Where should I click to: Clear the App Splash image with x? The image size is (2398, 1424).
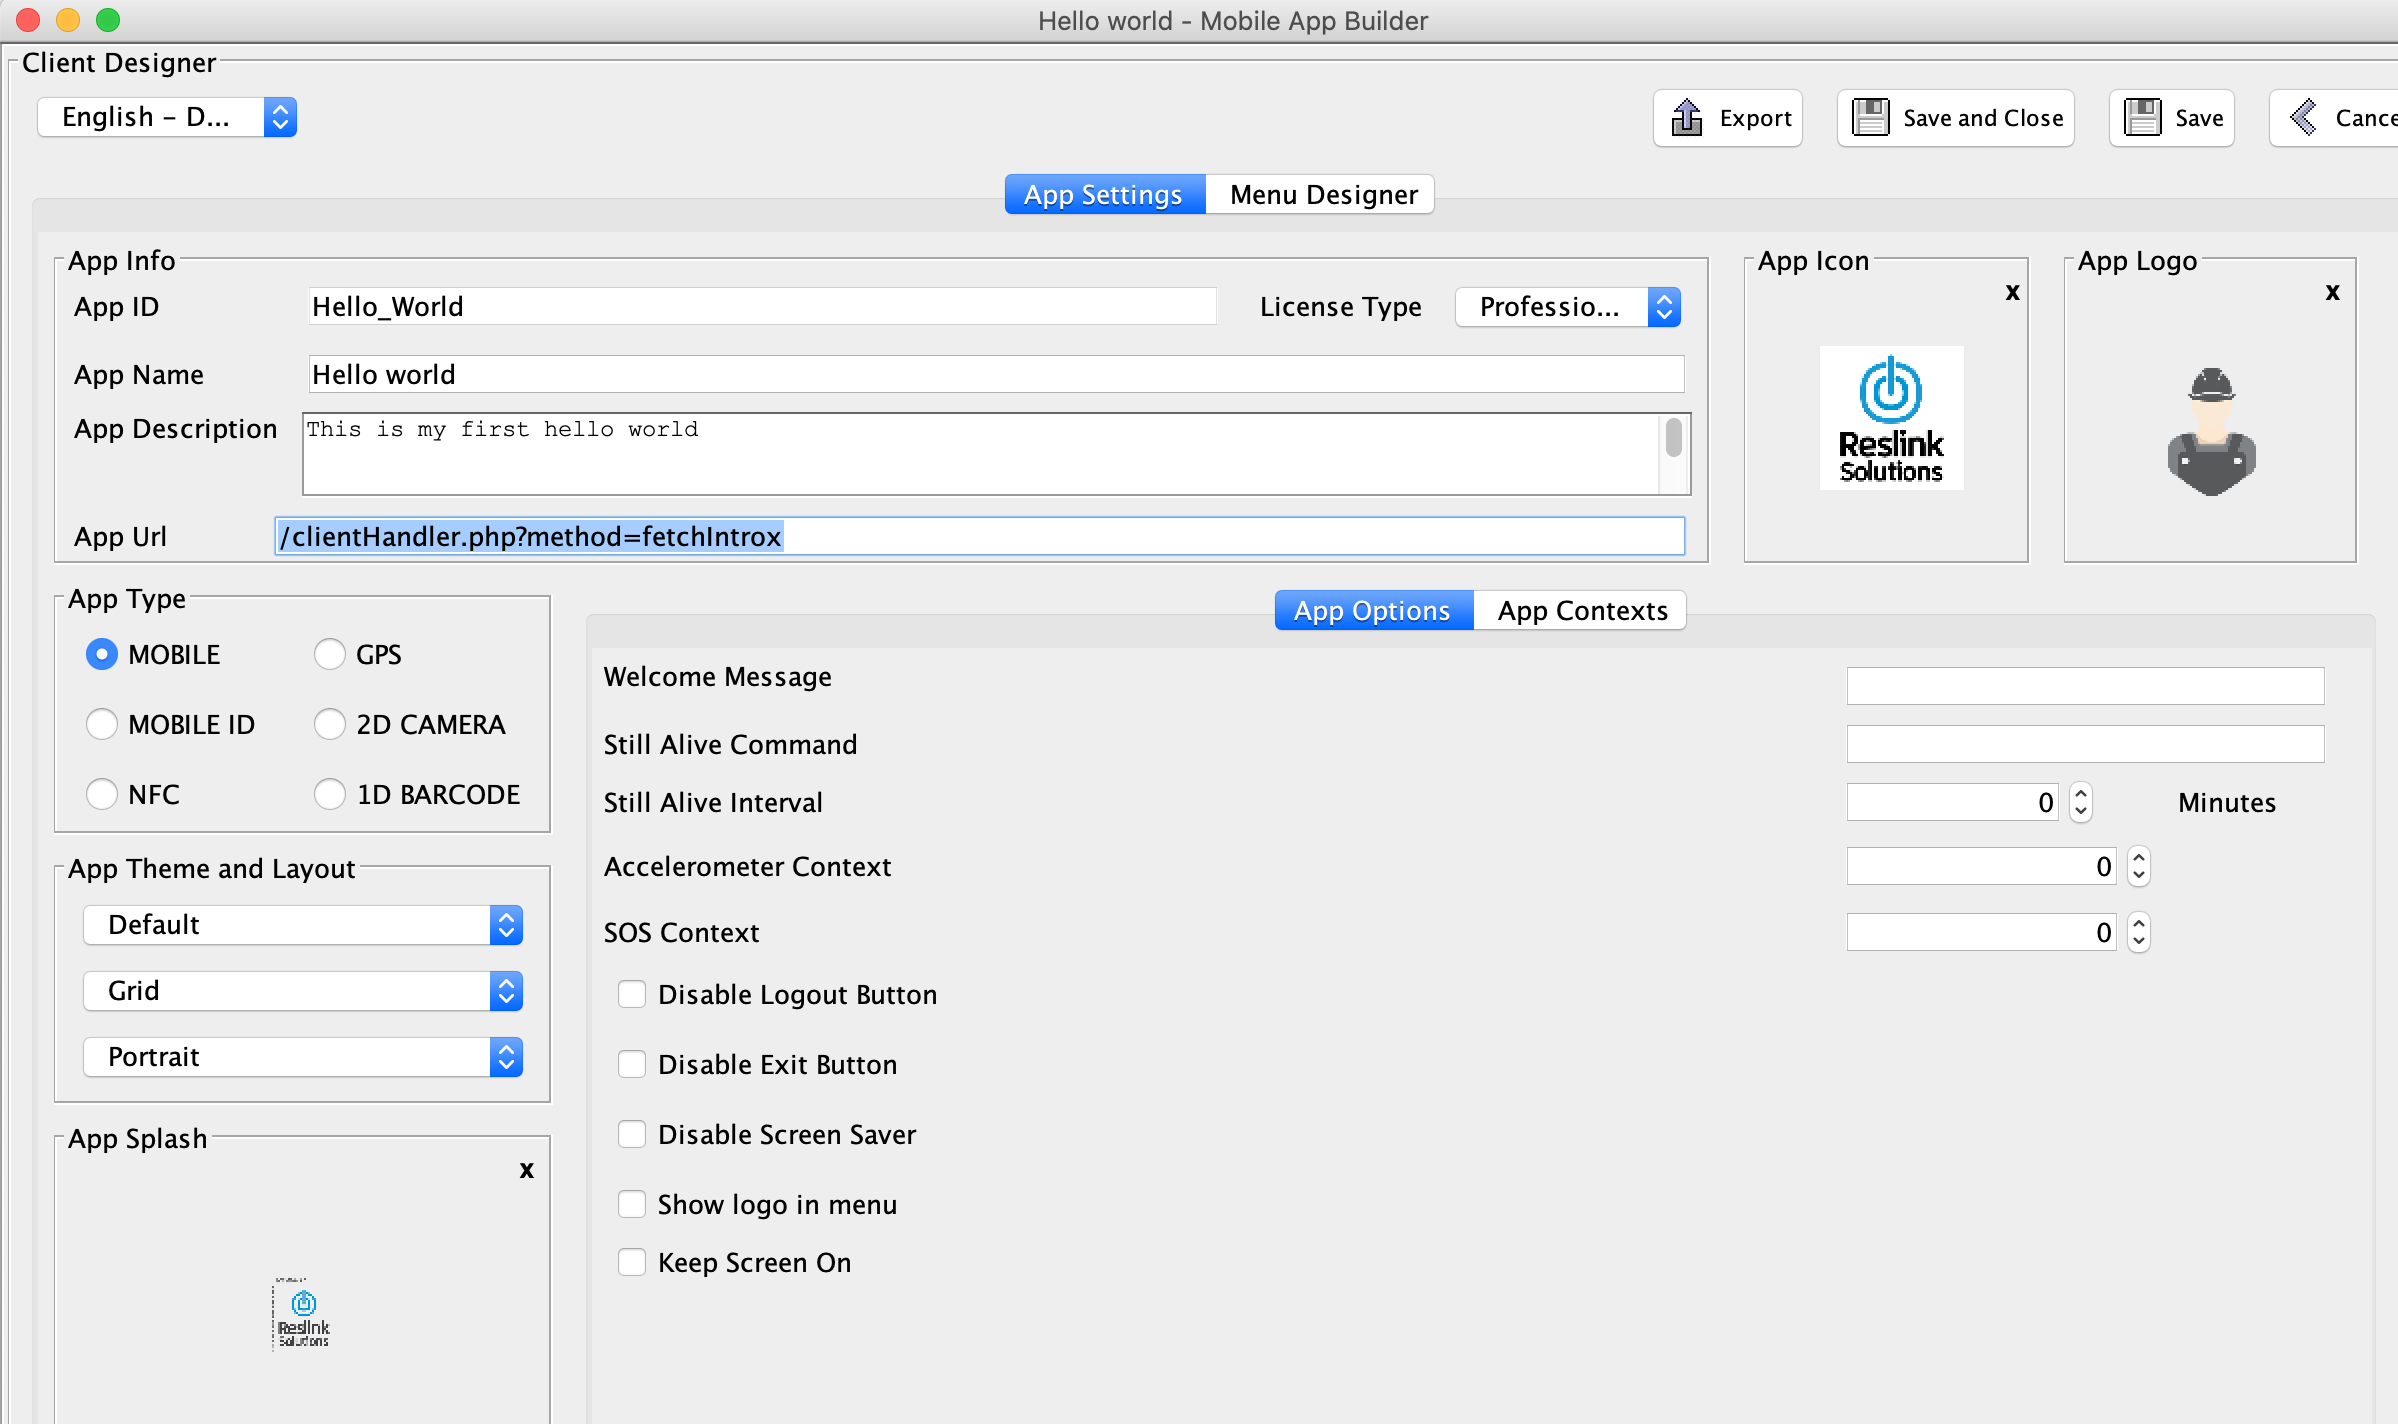click(526, 1170)
